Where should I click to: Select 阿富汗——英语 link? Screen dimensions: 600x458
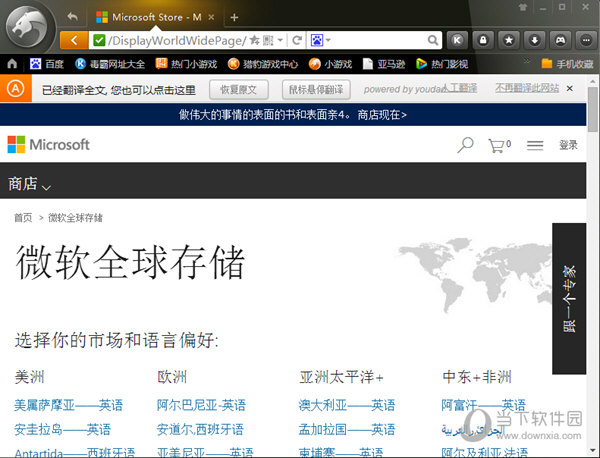[x=483, y=405]
